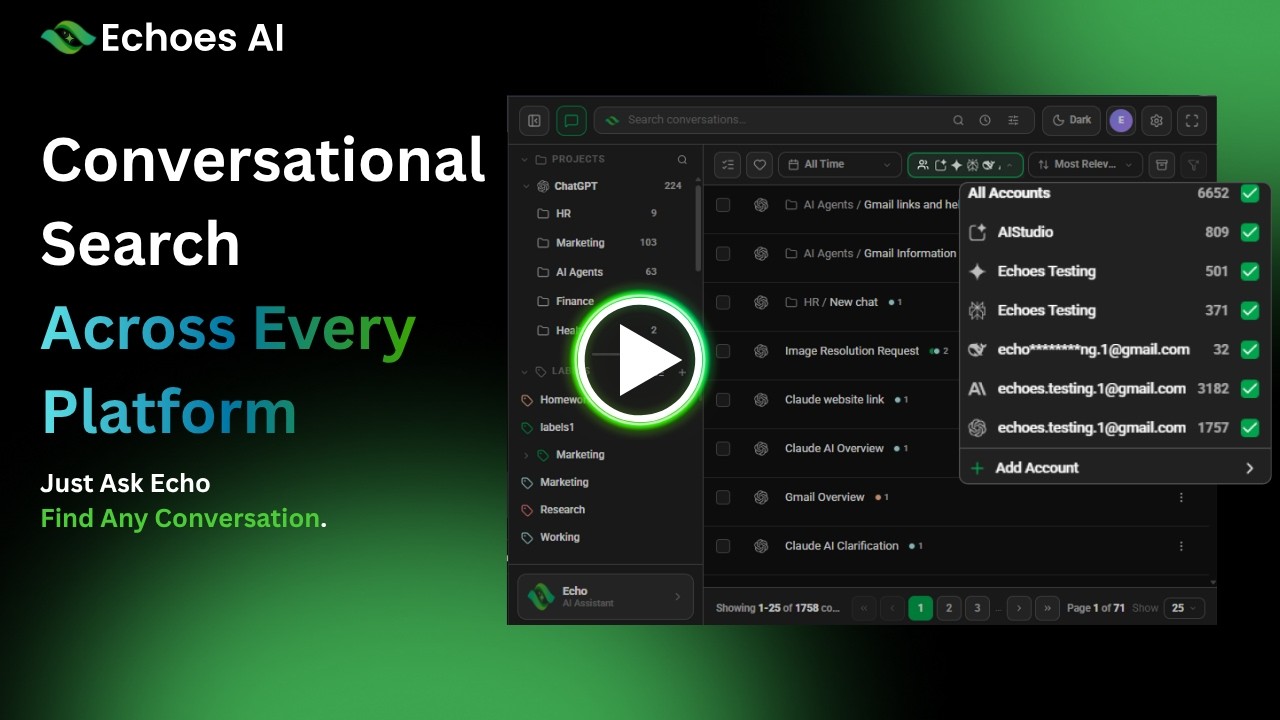Toggle the Dark theme button
This screenshot has height=720, width=1280.
pyautogui.click(x=1071, y=120)
